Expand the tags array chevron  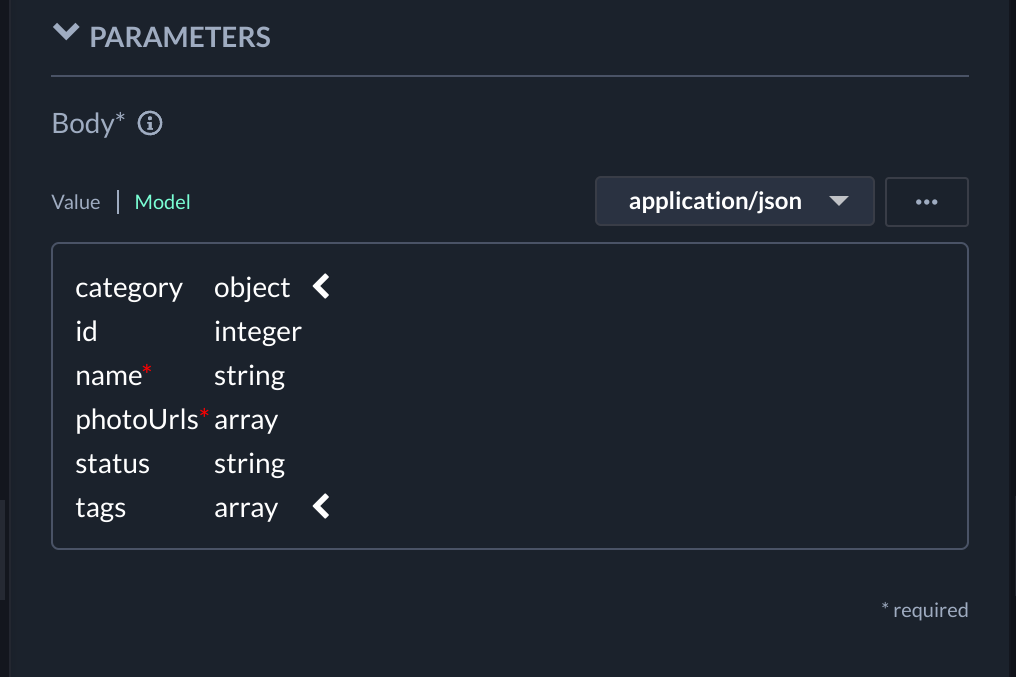(x=321, y=508)
